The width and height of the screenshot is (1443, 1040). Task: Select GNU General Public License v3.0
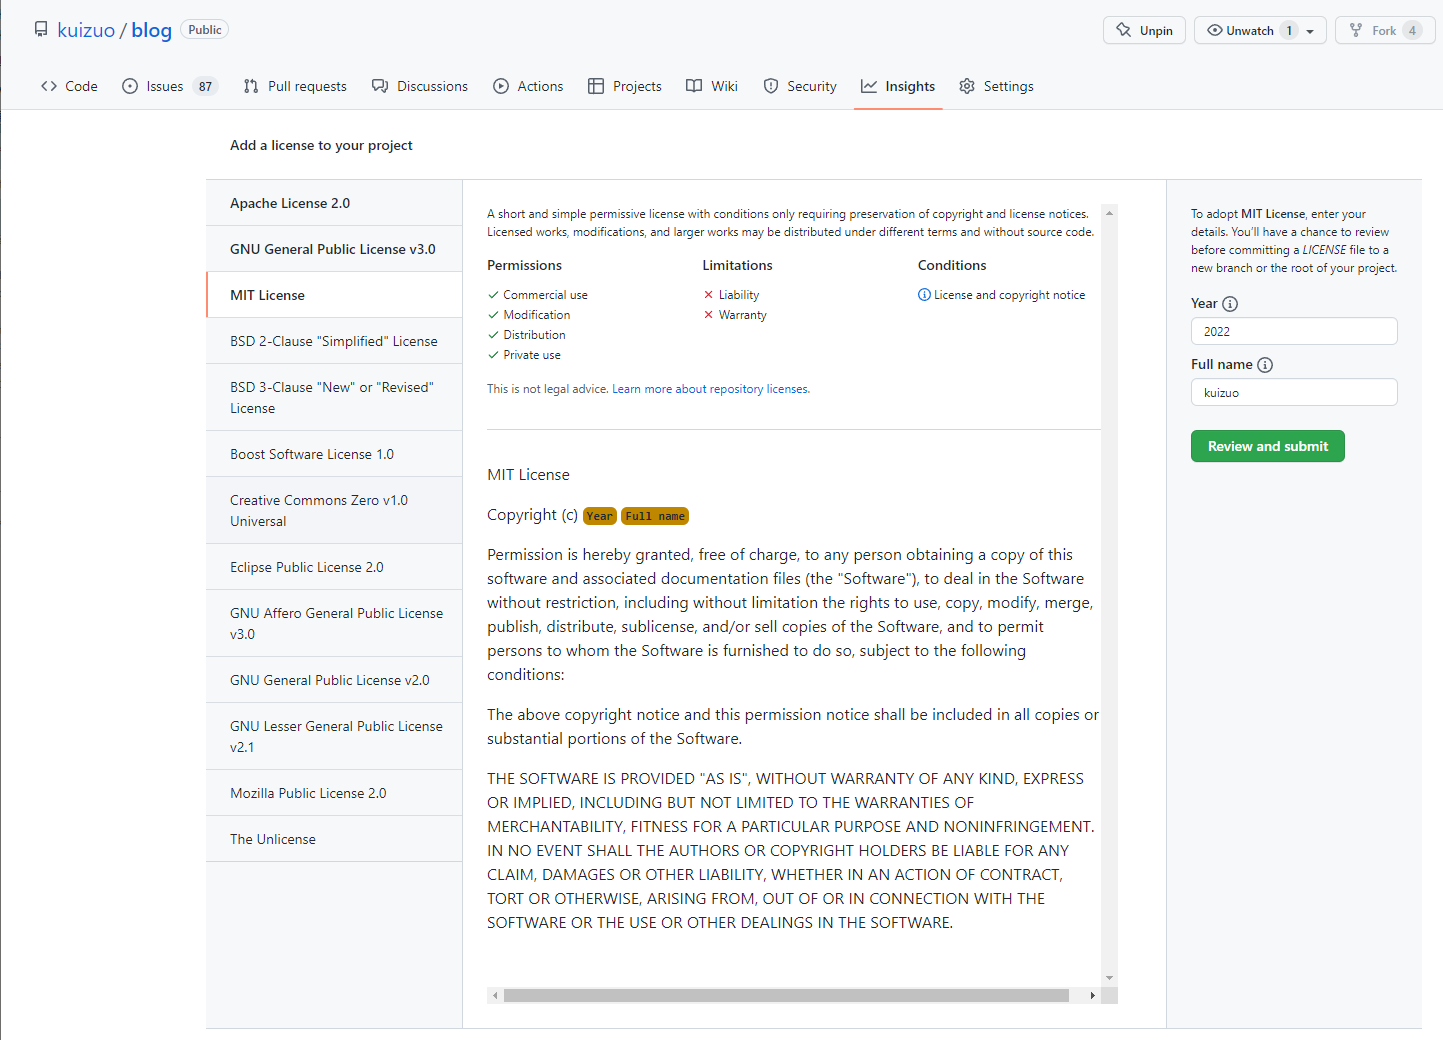[334, 249]
